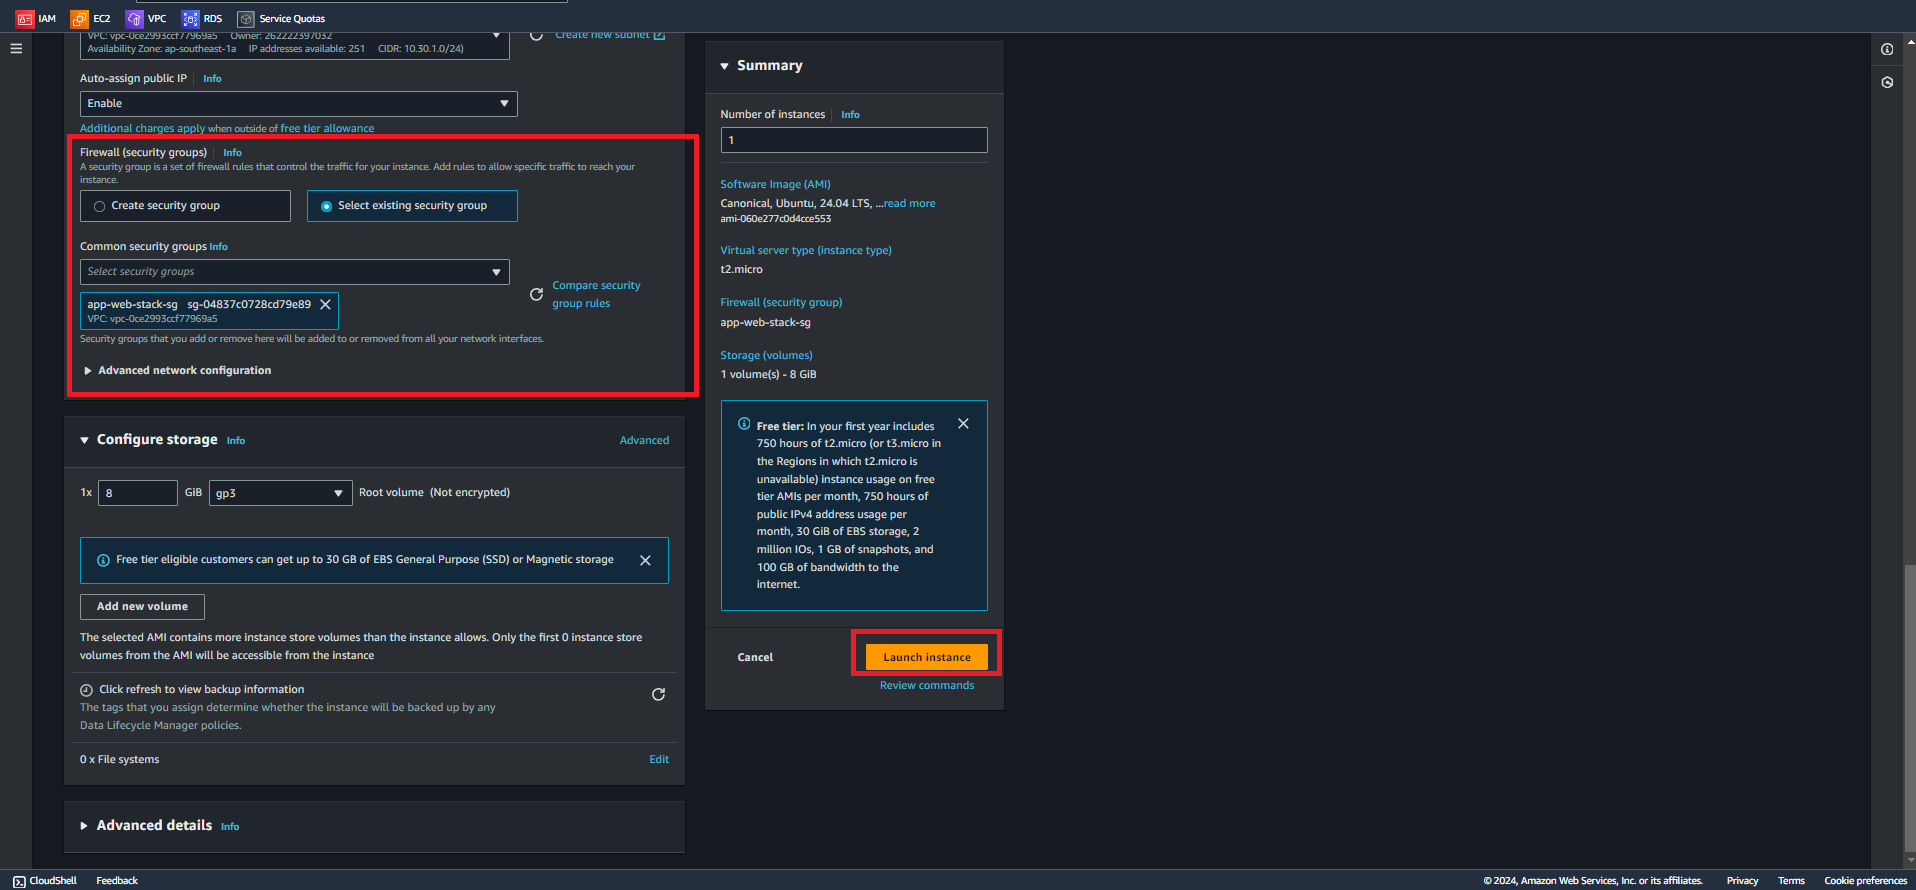The width and height of the screenshot is (1916, 890).
Task: Open the Terms footer link
Action: 1791,881
